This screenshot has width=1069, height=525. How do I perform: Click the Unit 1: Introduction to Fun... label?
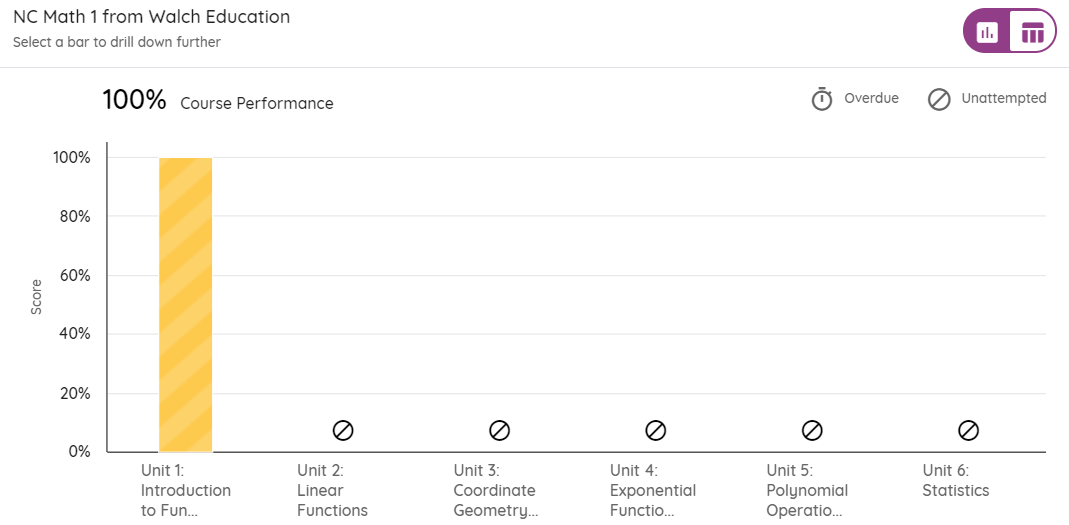(185, 490)
